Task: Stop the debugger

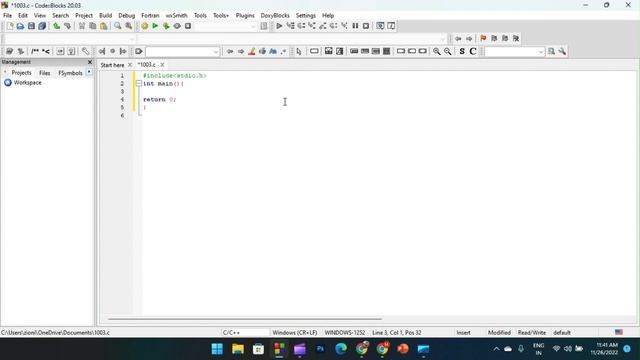Action: [366, 26]
